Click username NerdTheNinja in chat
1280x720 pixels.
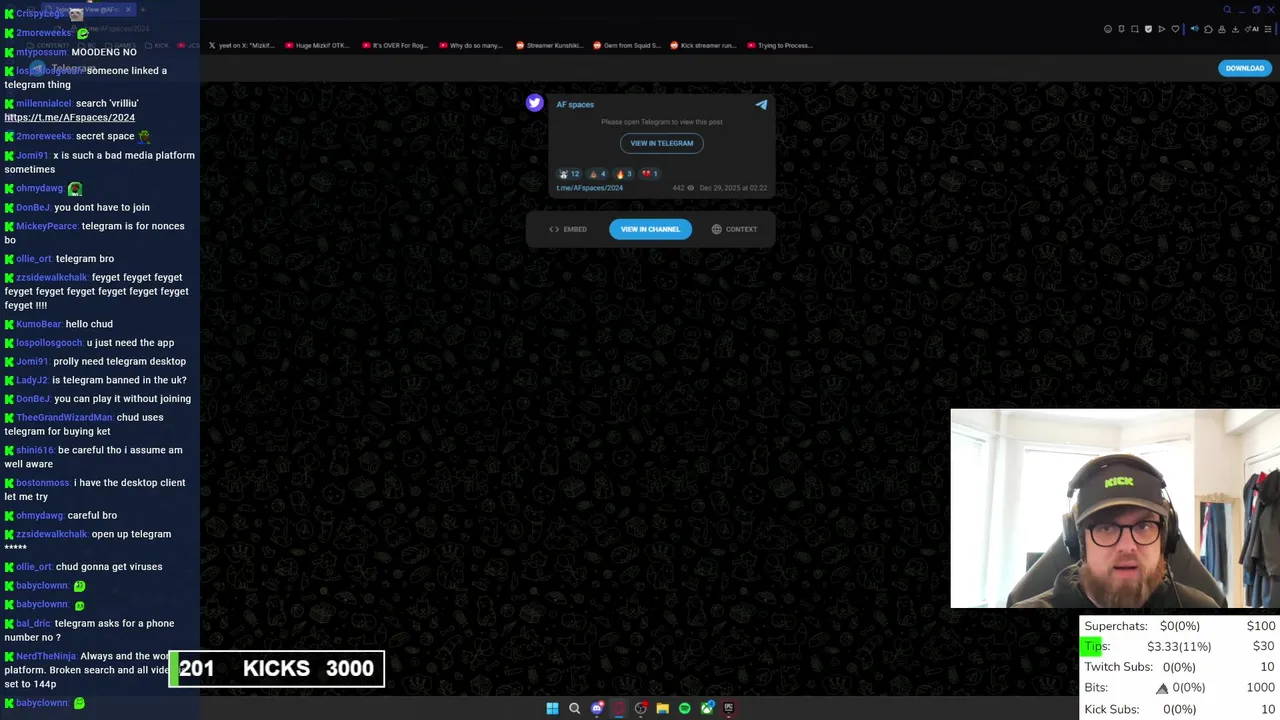tap(46, 656)
